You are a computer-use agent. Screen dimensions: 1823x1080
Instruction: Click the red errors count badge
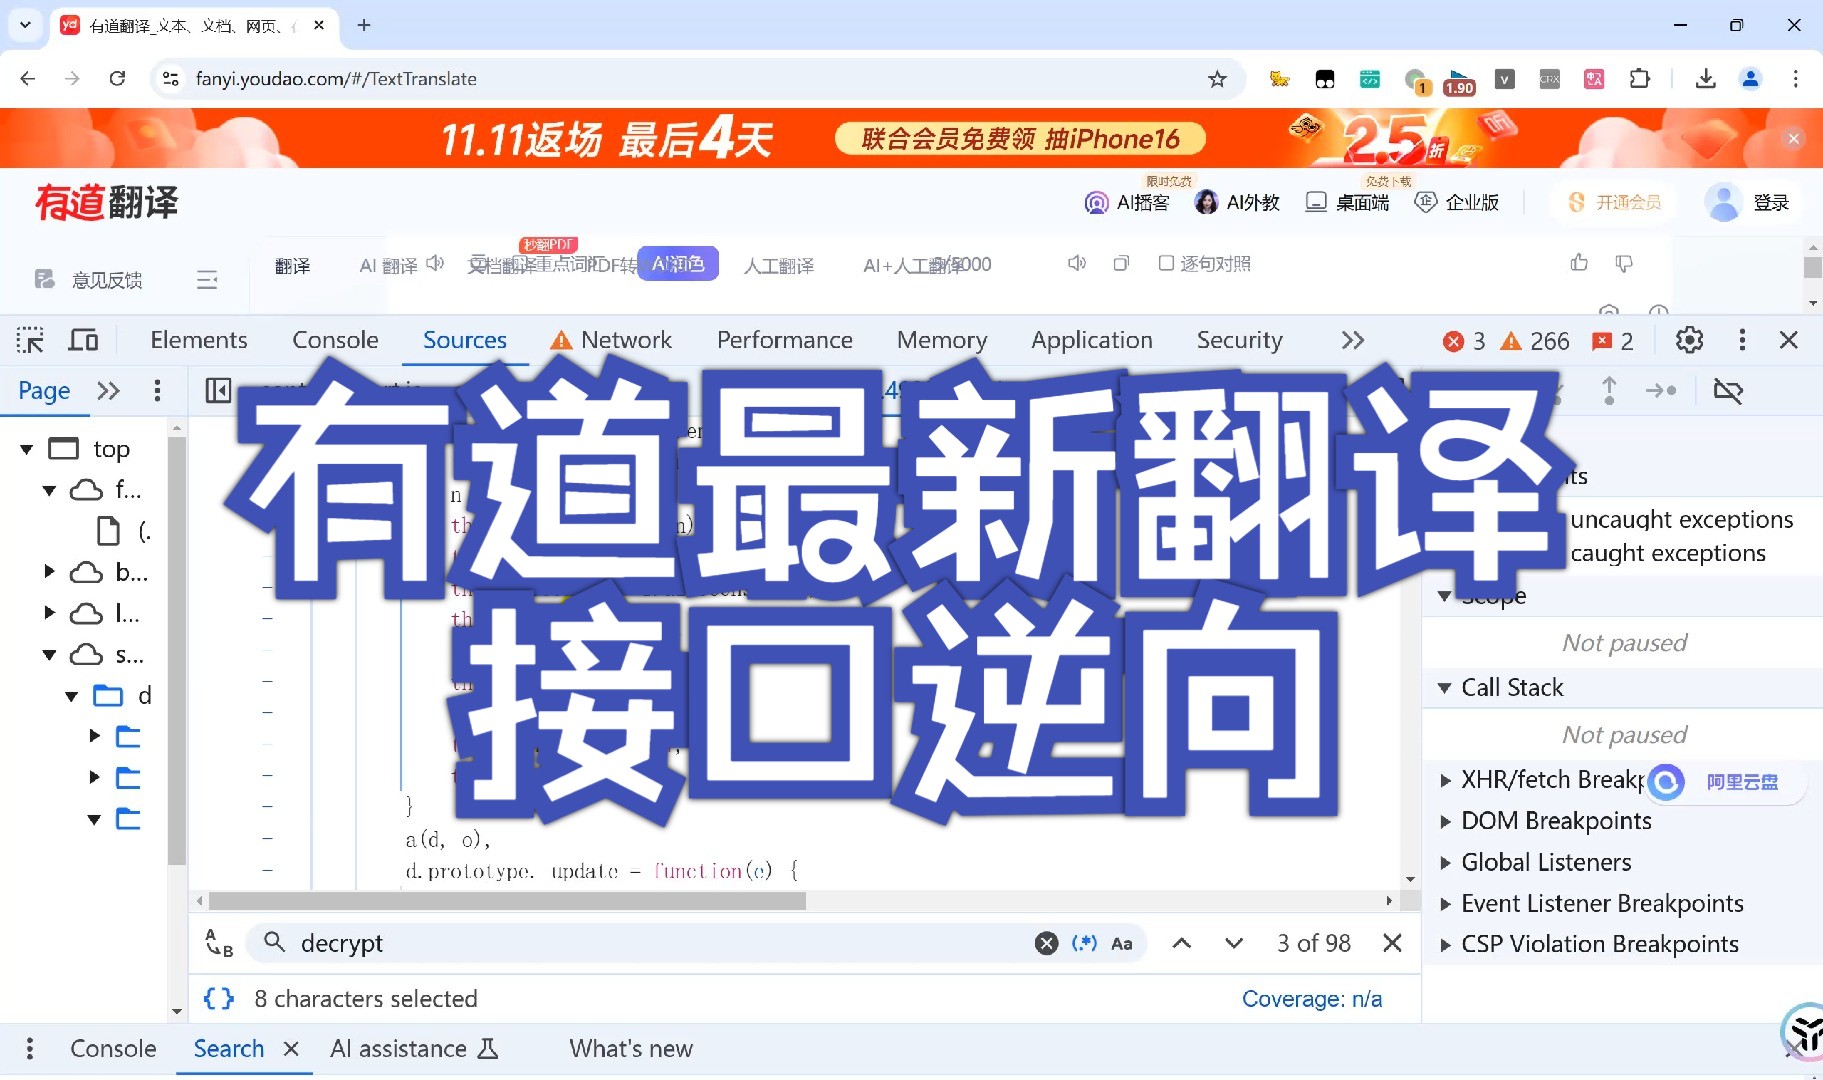pos(1464,341)
